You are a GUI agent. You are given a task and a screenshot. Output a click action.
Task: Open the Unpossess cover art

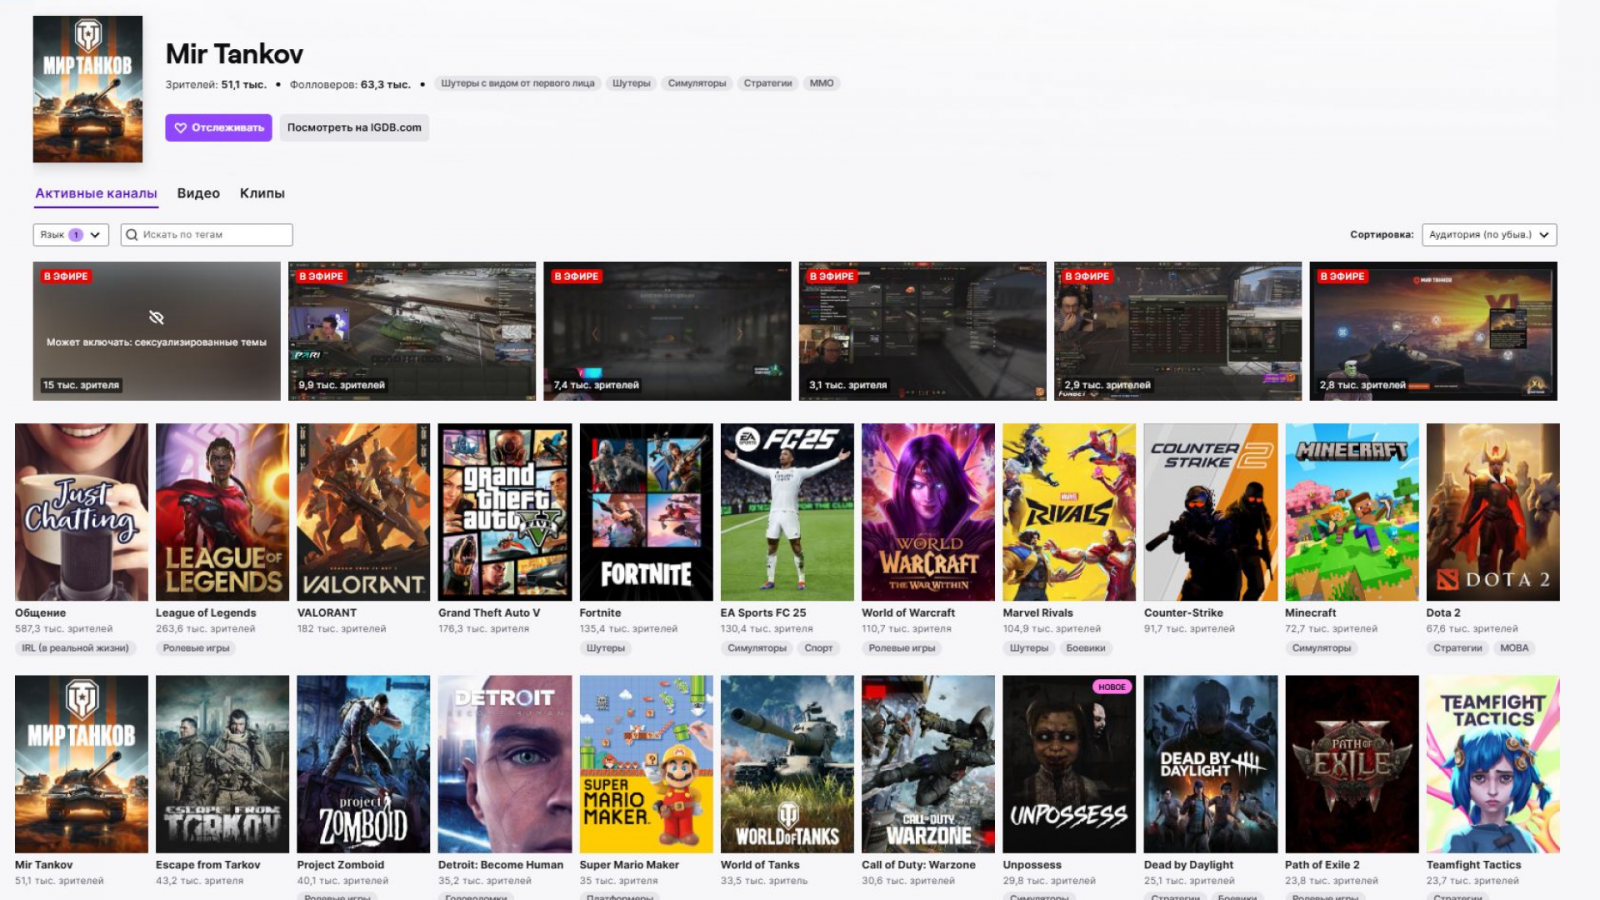pos(1069,764)
